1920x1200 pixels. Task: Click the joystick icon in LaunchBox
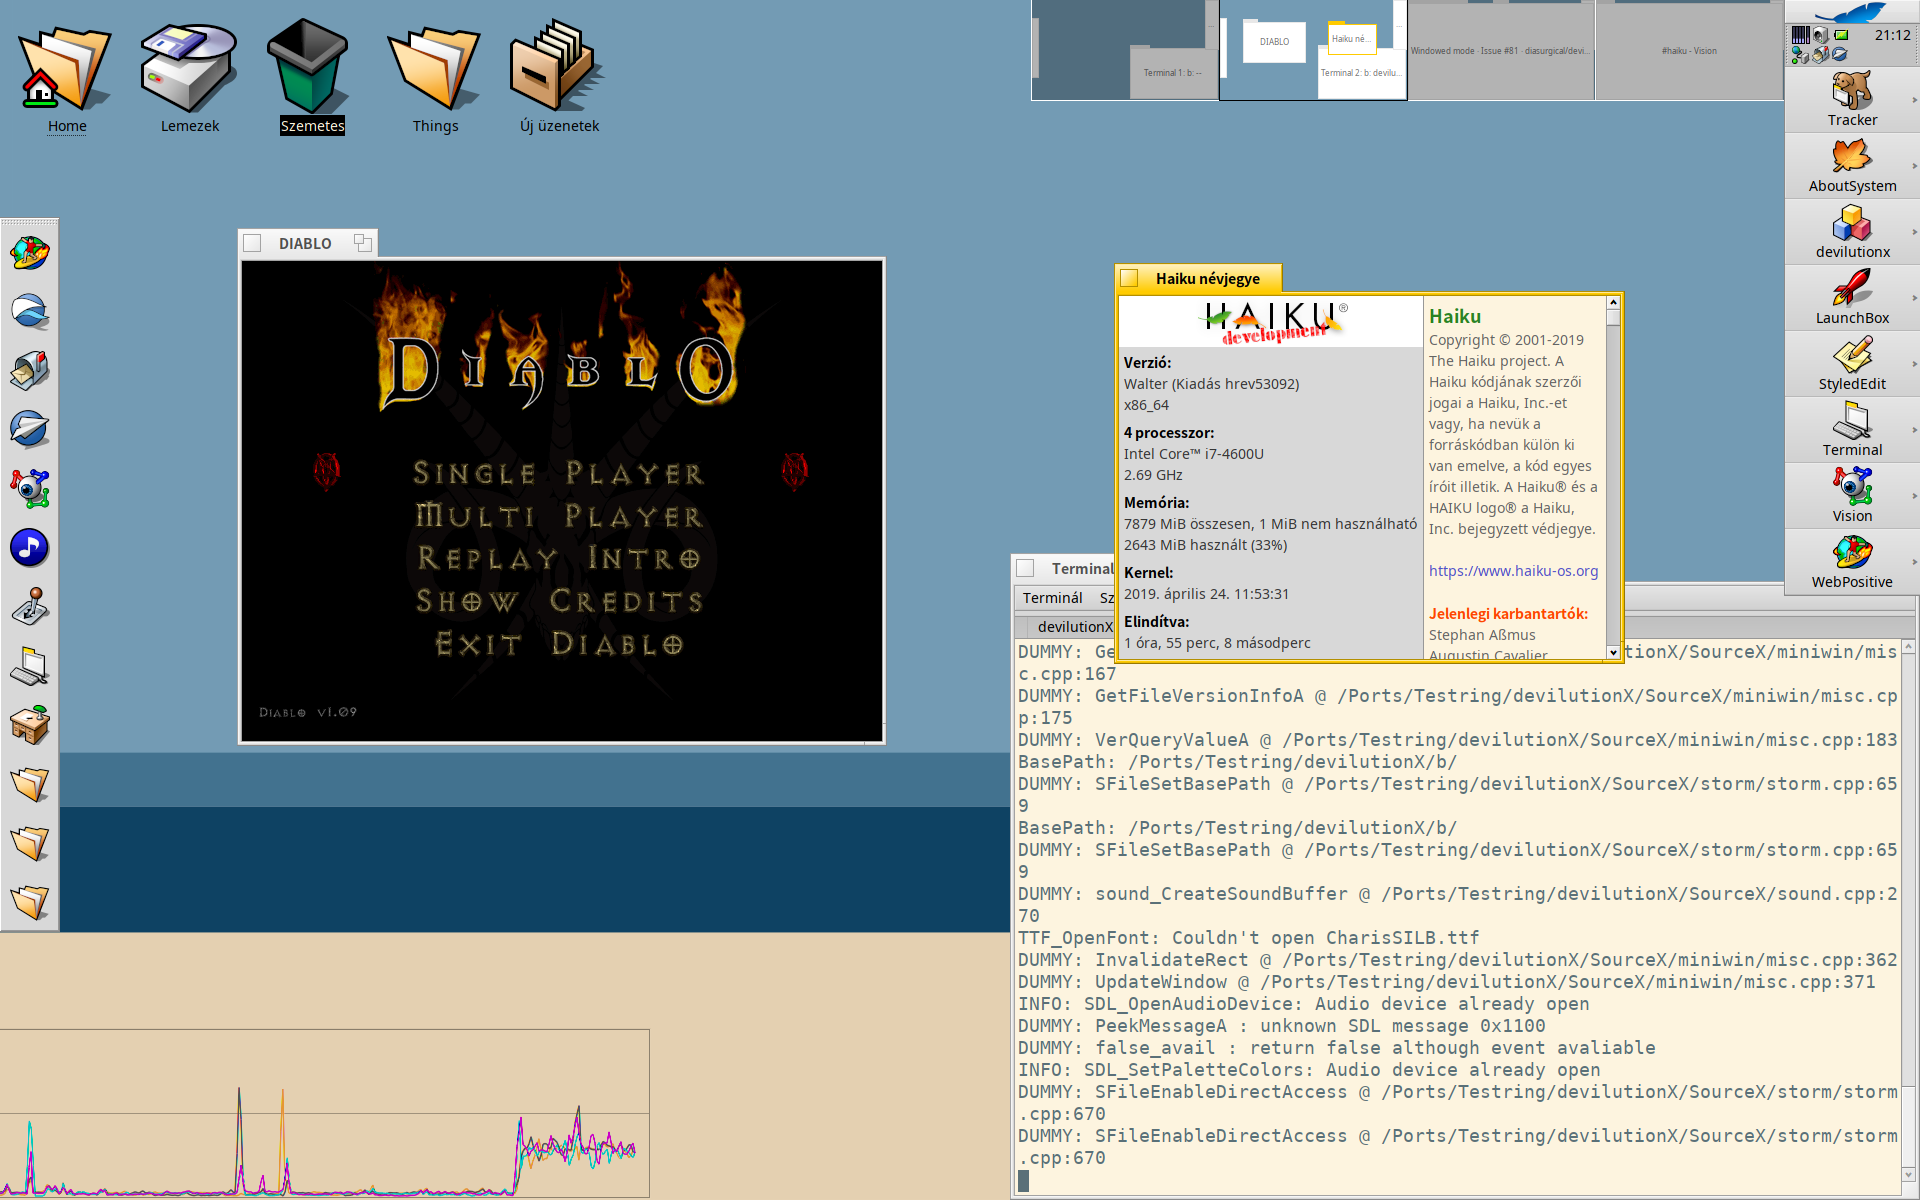[30, 606]
